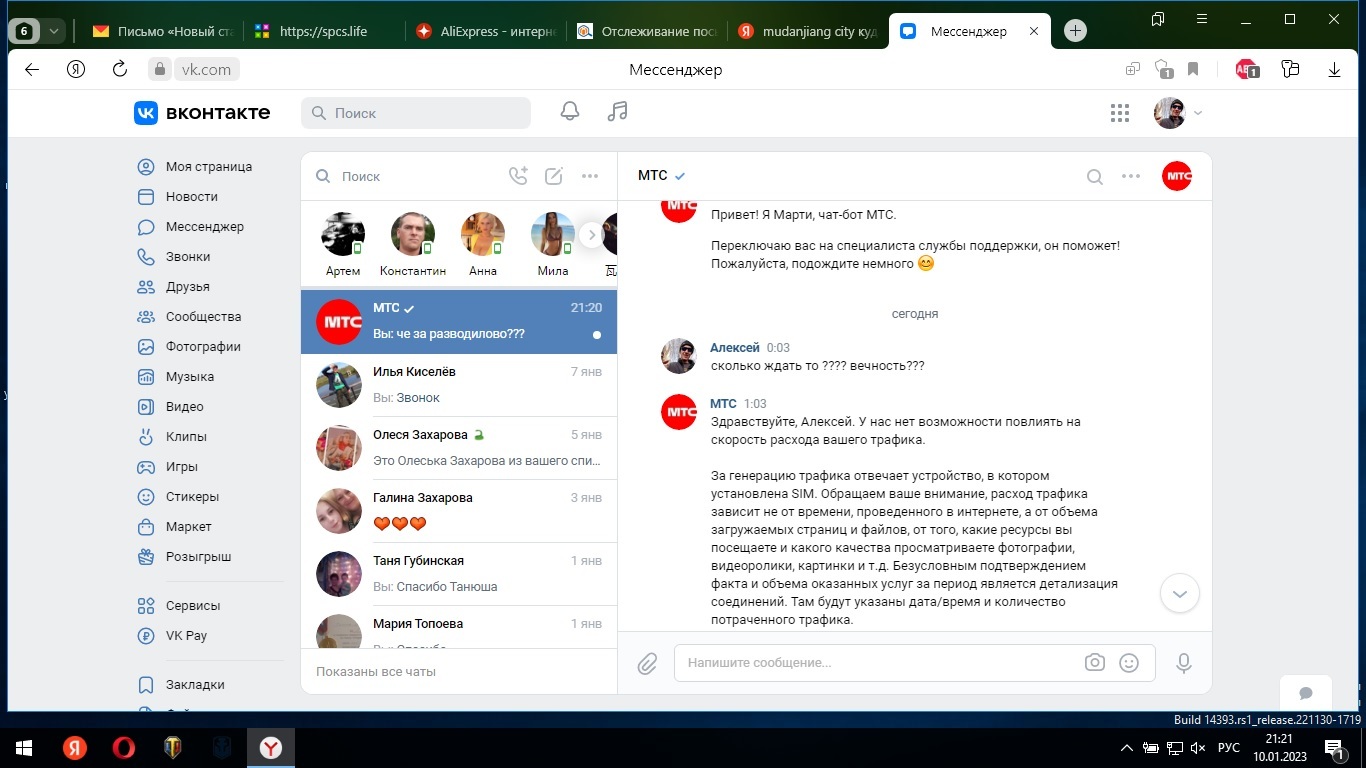Open Алексей sender name link
This screenshot has width=1366, height=768.
(x=735, y=348)
